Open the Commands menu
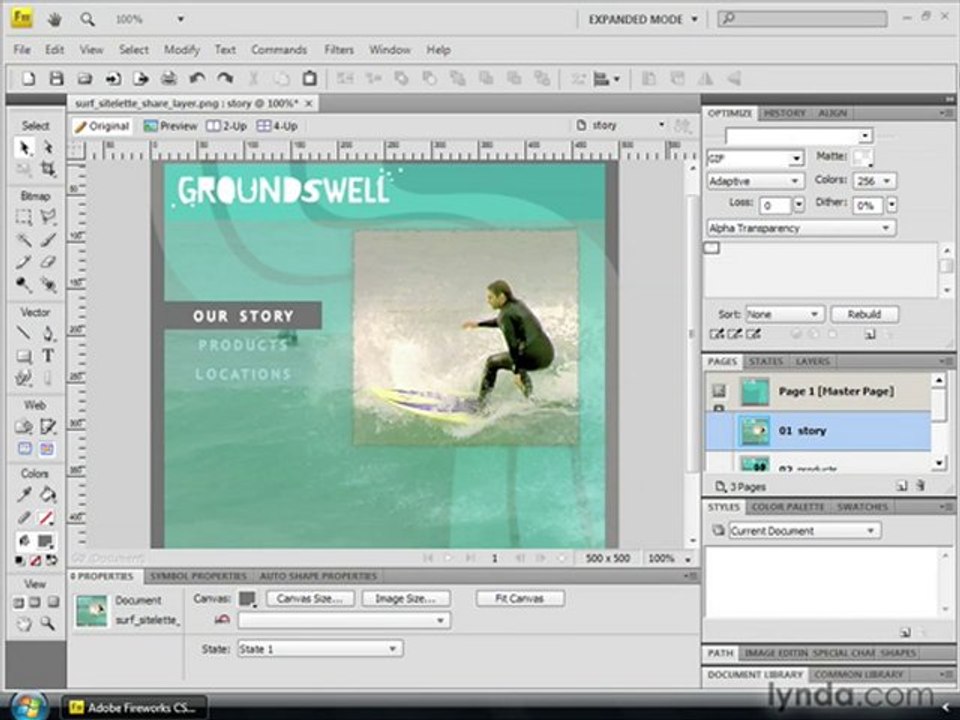The height and width of the screenshot is (720, 960). click(279, 50)
